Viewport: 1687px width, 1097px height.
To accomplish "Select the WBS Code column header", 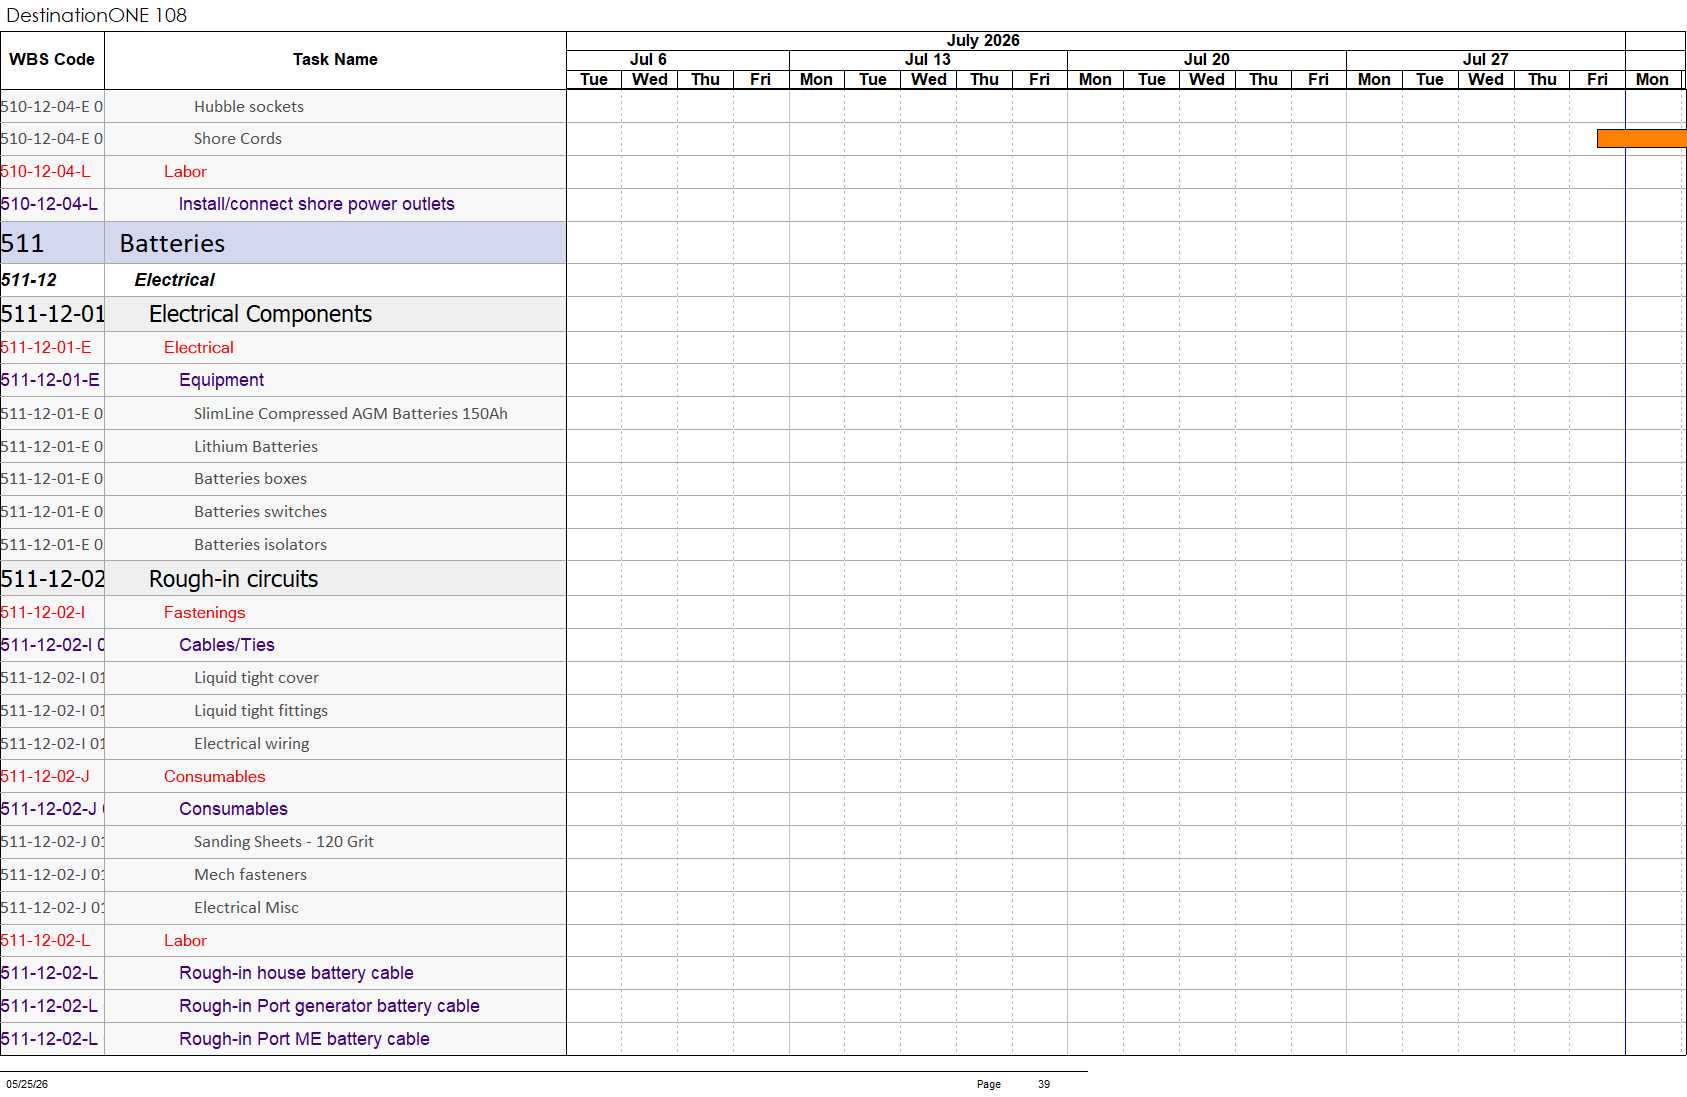I will 52,60.
